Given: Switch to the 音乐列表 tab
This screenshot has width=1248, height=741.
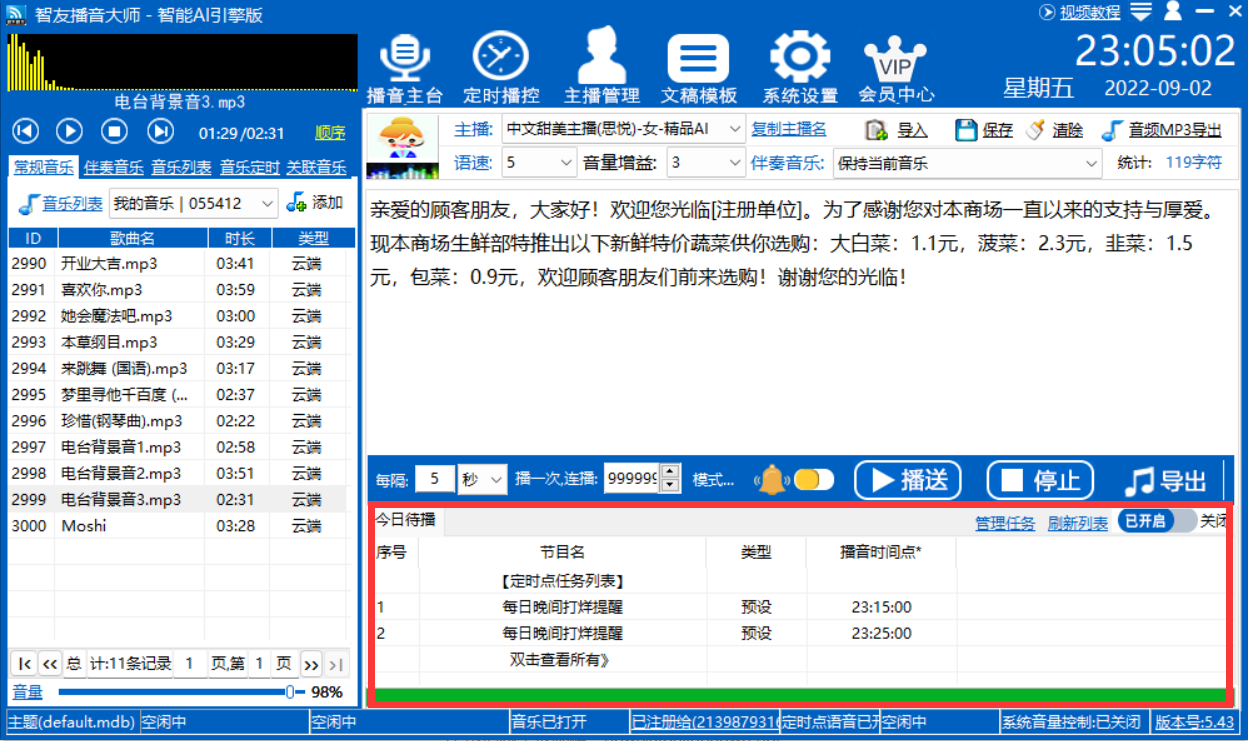Looking at the screenshot, I should point(181,167).
